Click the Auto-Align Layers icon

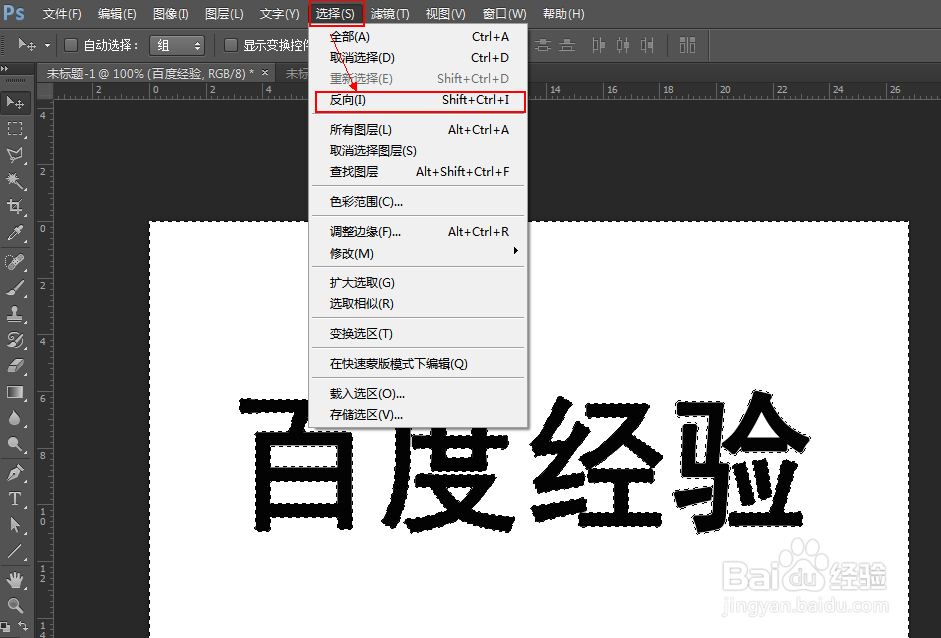point(687,45)
